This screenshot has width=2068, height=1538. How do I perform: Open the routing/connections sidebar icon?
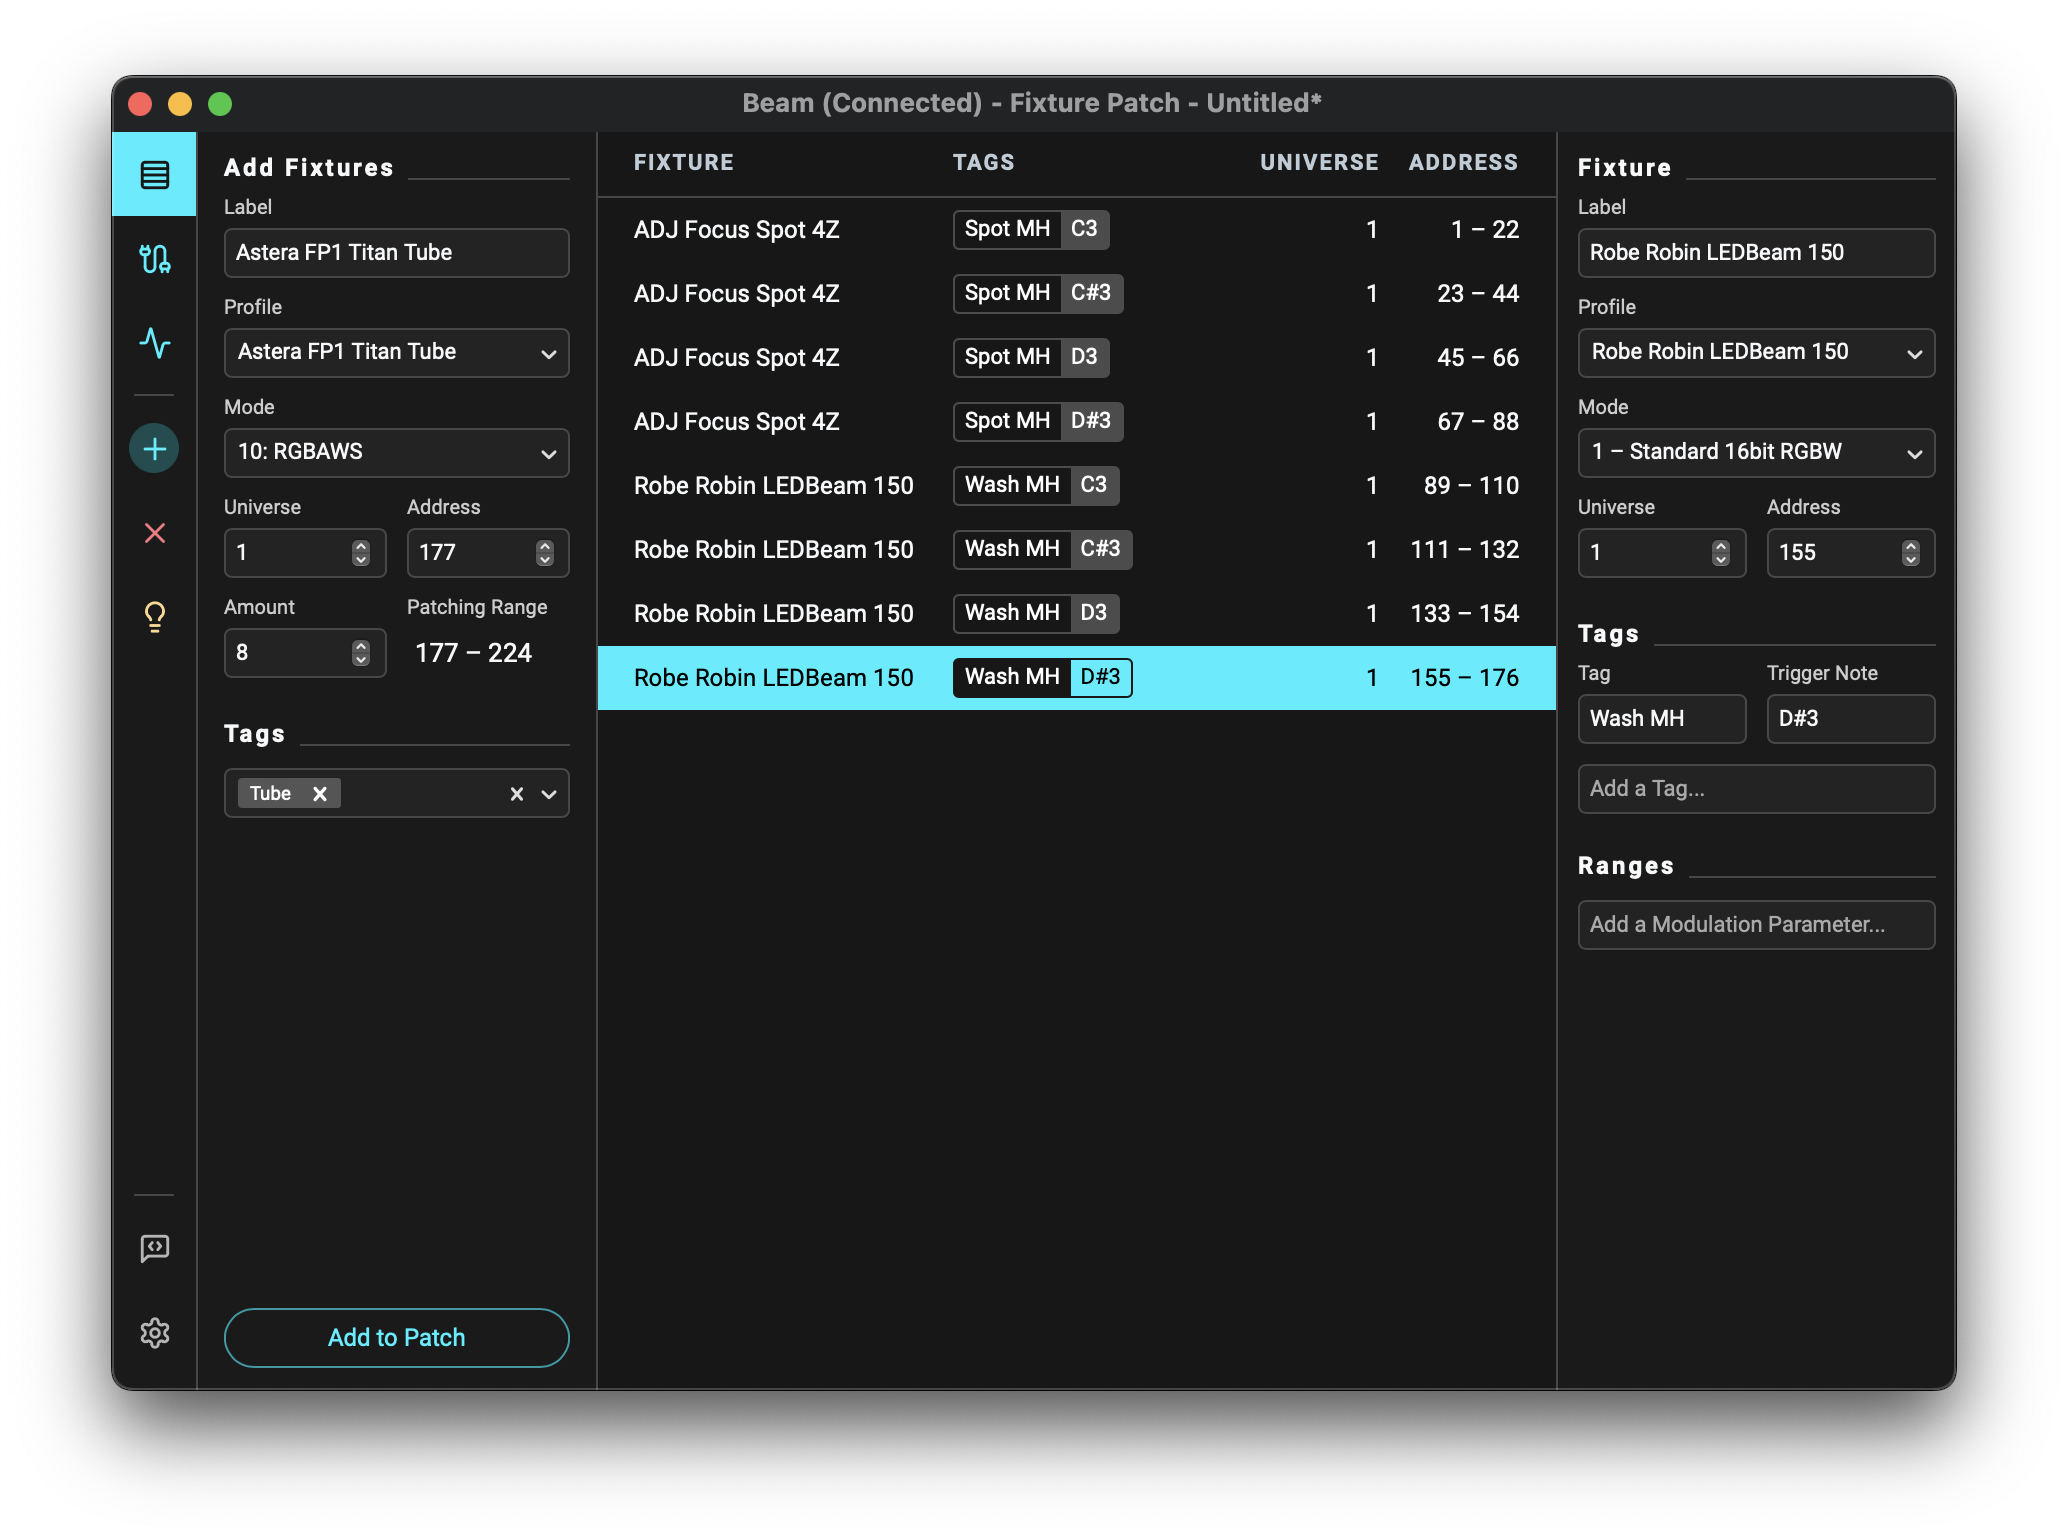click(x=154, y=259)
